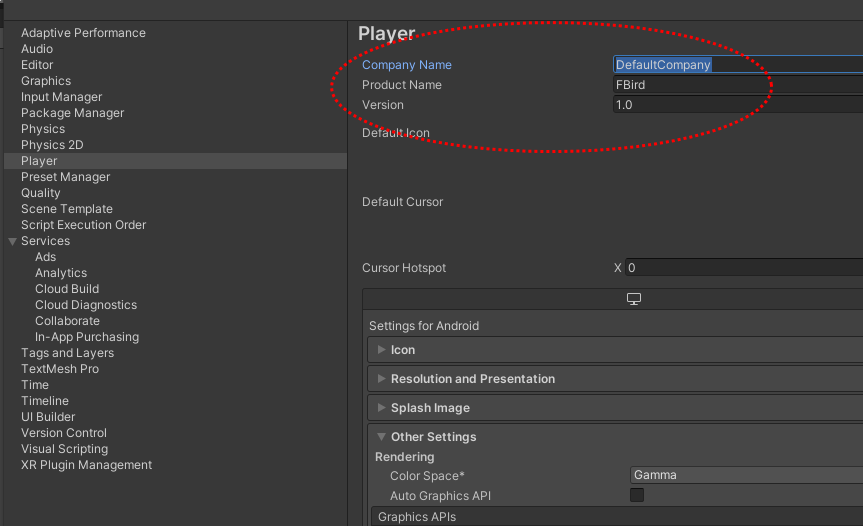Open Preset Manager settings

coord(65,177)
